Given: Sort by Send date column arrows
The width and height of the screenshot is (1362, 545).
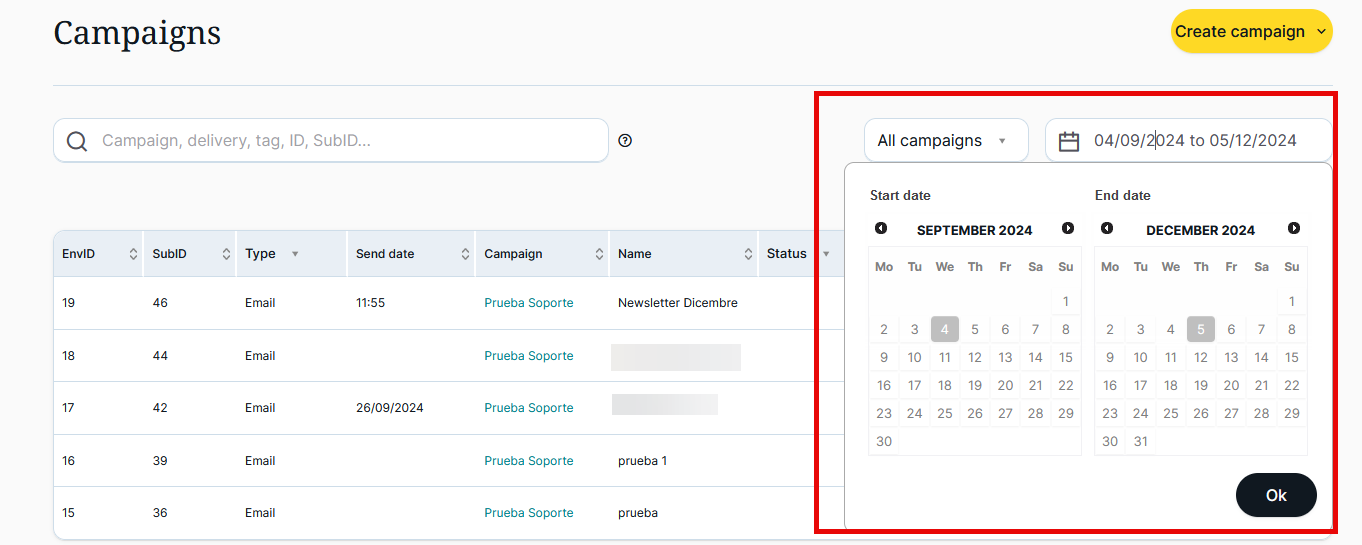Looking at the screenshot, I should 465,254.
